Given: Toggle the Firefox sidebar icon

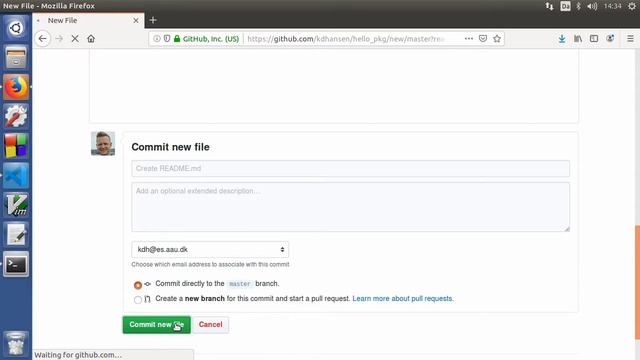Looking at the screenshot, I should coord(594,39).
